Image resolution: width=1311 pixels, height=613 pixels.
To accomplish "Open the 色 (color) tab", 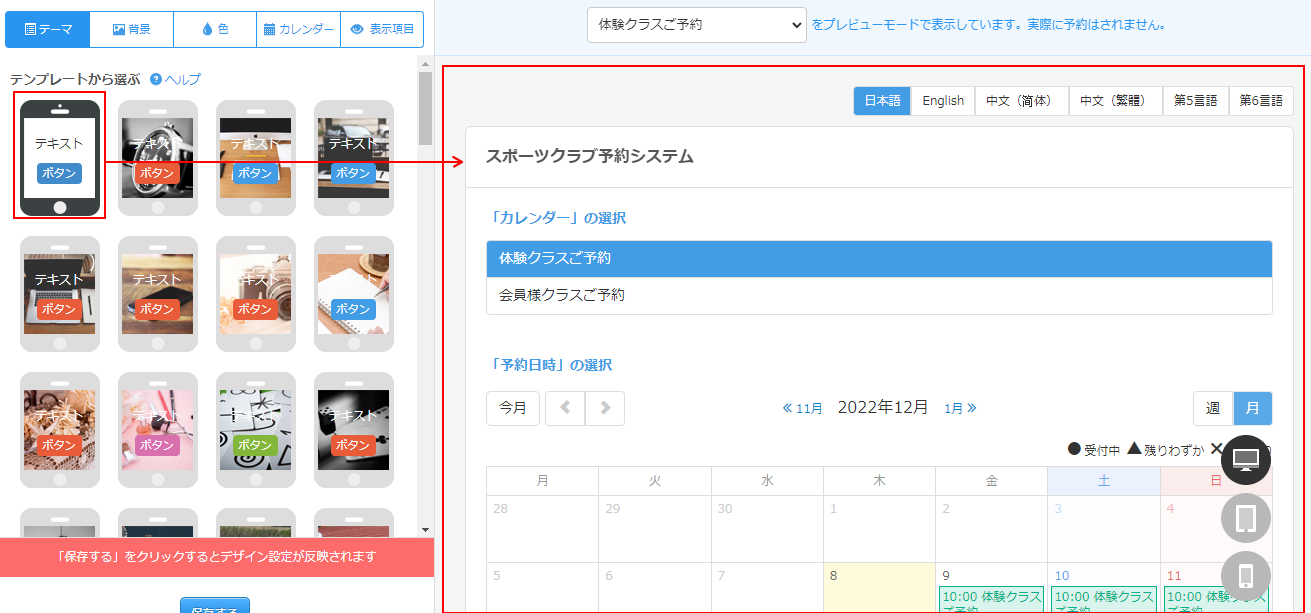I will tap(215, 30).
